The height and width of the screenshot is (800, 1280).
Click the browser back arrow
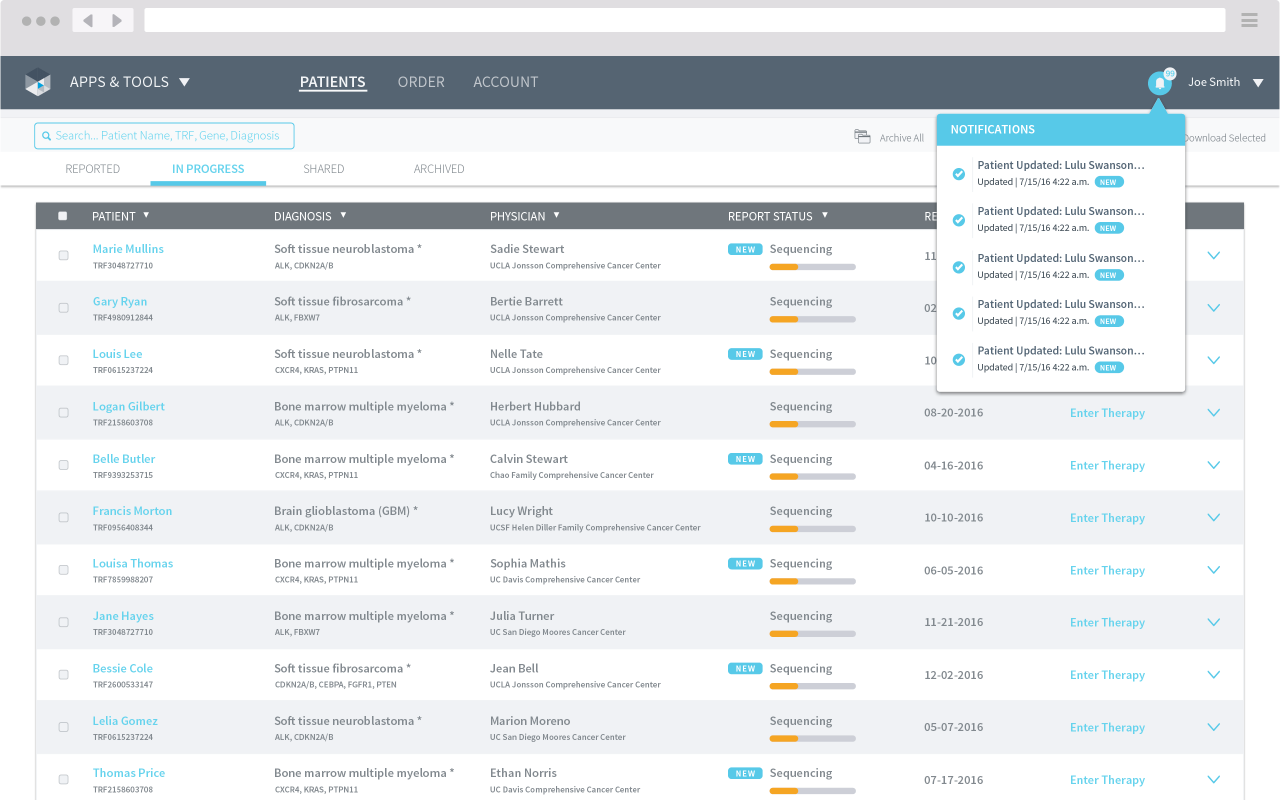tap(88, 21)
